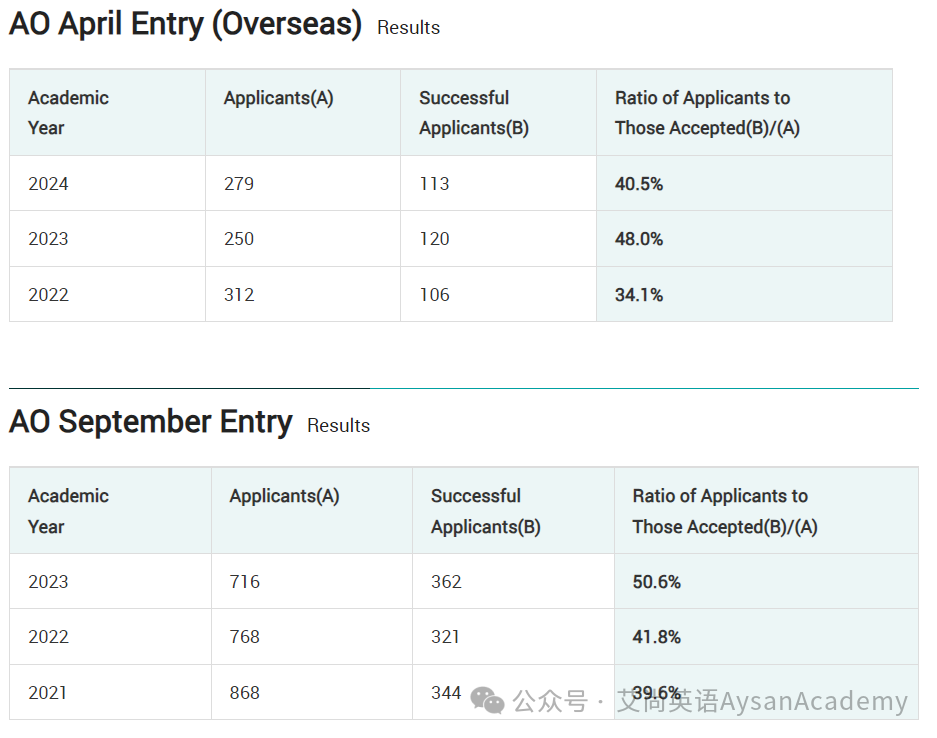The width and height of the screenshot is (937, 738).
Task: Click the 34.1% ratio value
Action: click(639, 295)
